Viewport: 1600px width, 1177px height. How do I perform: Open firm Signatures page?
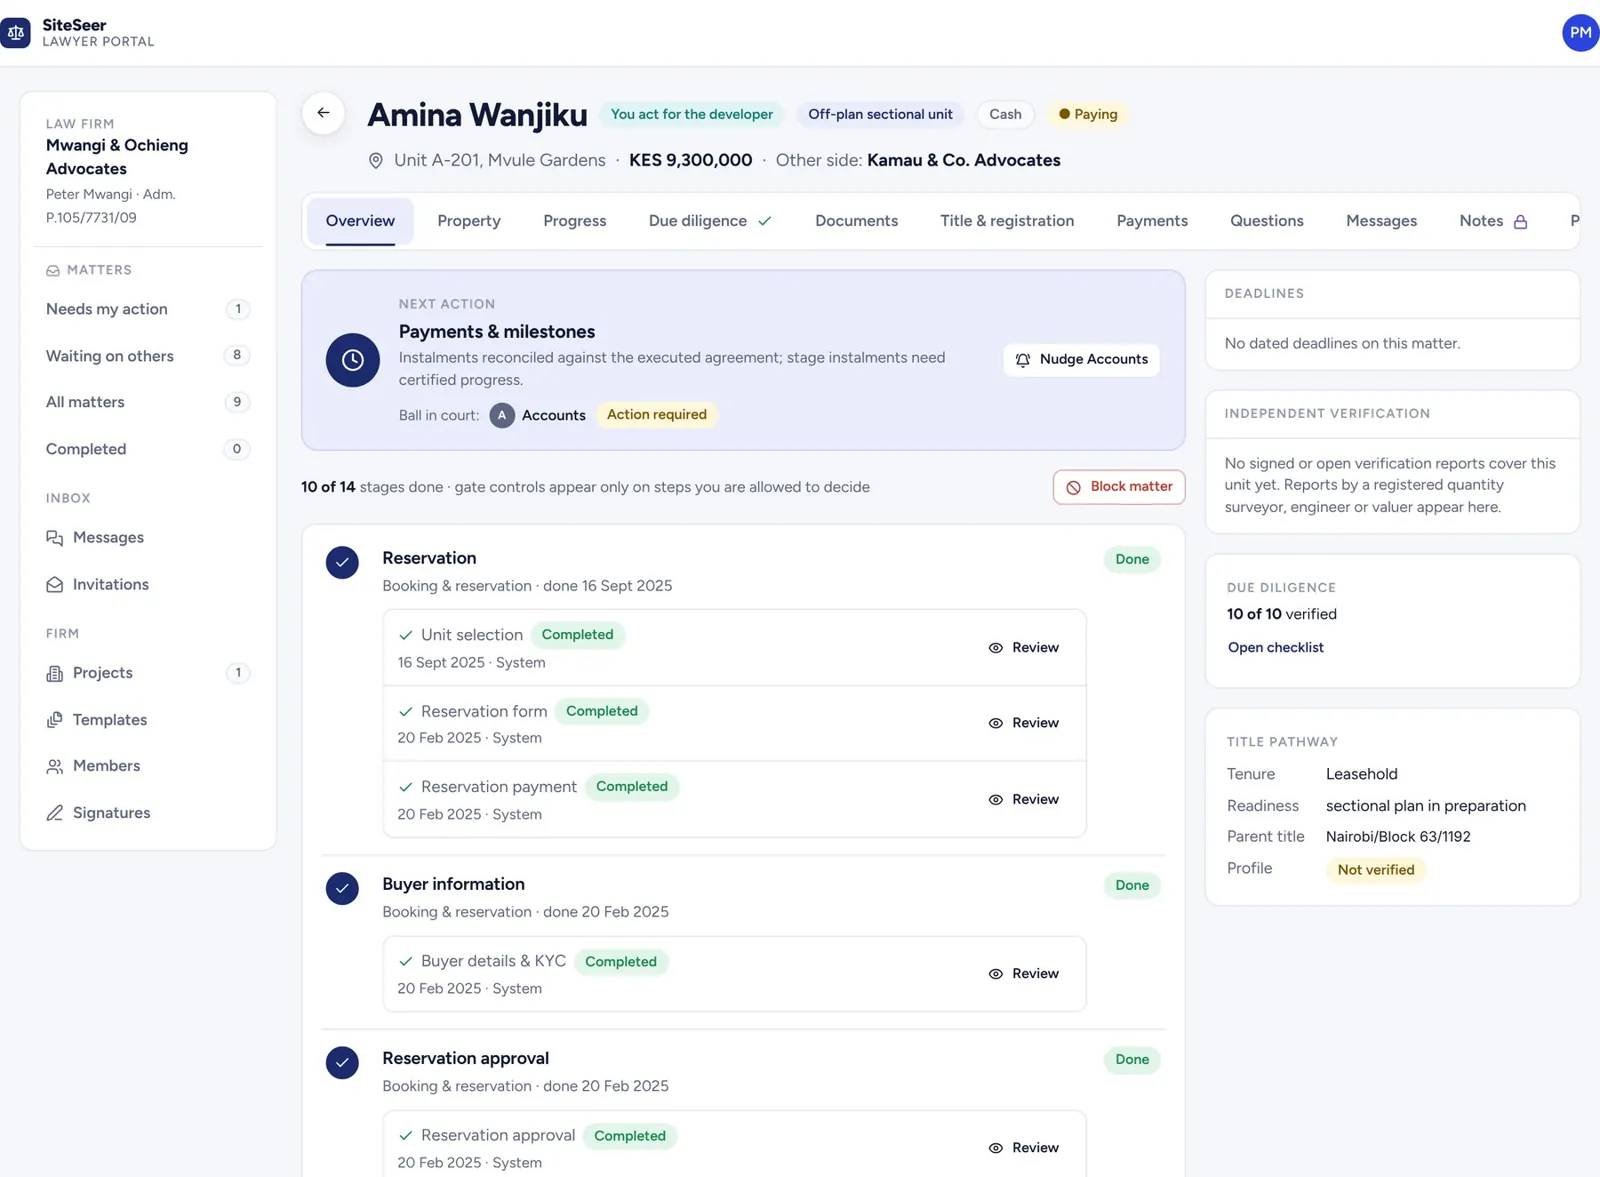click(x=148, y=813)
